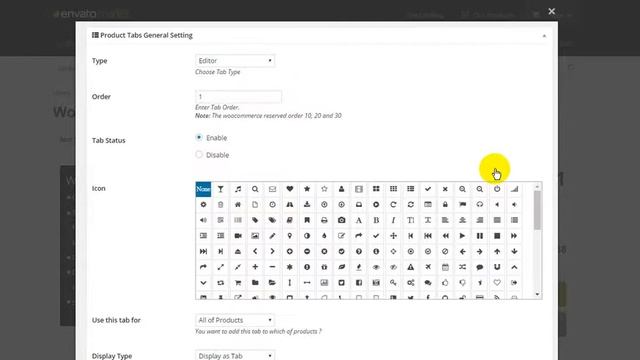This screenshot has height=360, width=640.
Task: Select the map marker pin icon
Action: click(289, 236)
